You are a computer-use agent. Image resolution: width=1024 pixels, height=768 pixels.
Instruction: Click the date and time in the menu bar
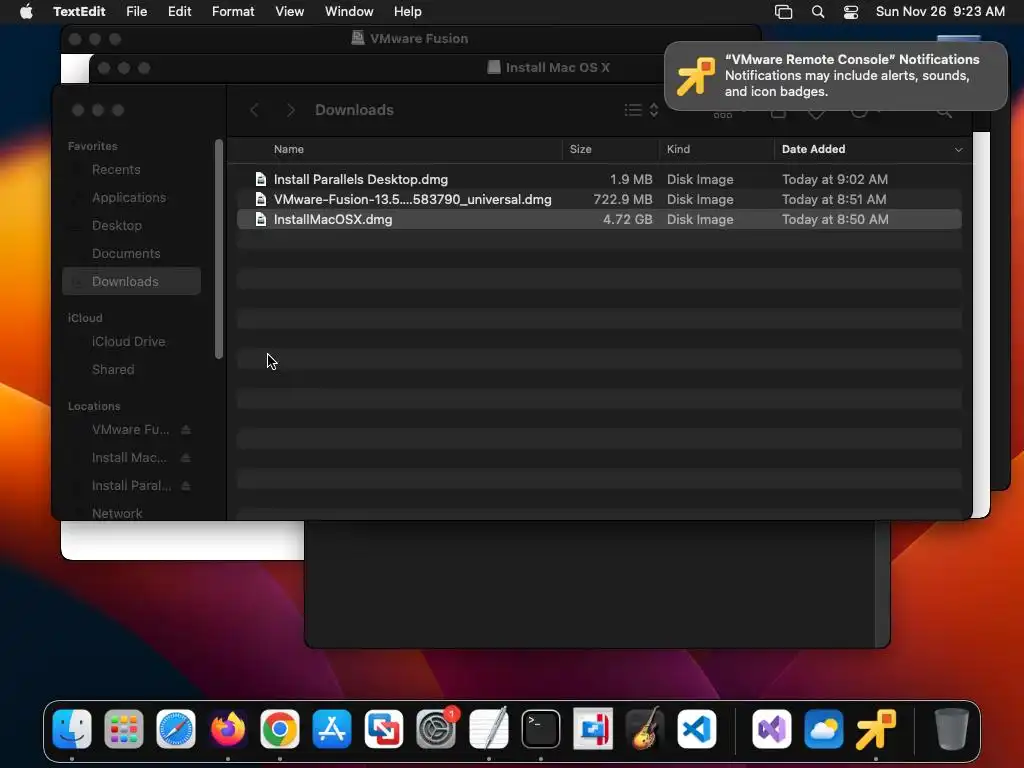click(x=940, y=12)
